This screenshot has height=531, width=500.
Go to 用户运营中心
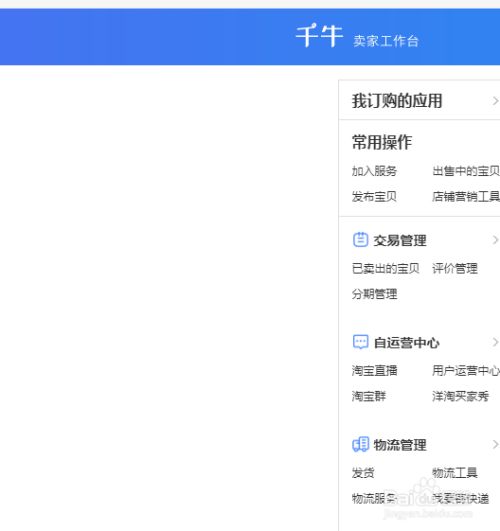coord(466,370)
